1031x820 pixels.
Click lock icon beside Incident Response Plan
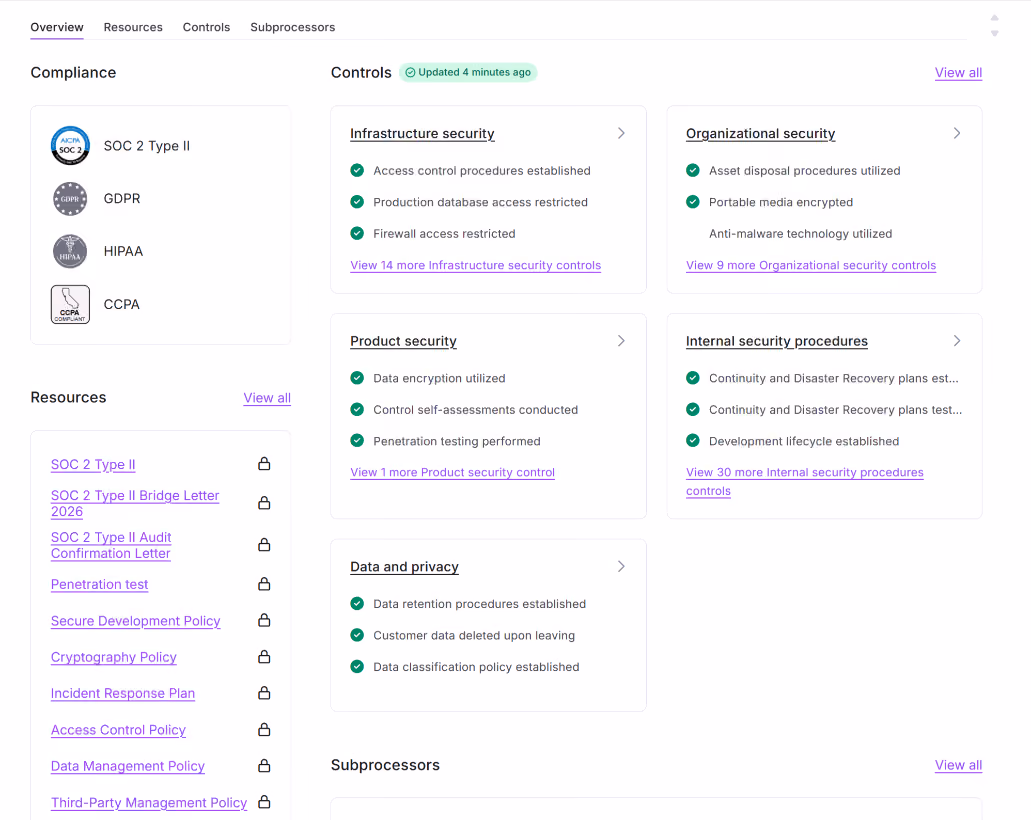click(x=264, y=693)
